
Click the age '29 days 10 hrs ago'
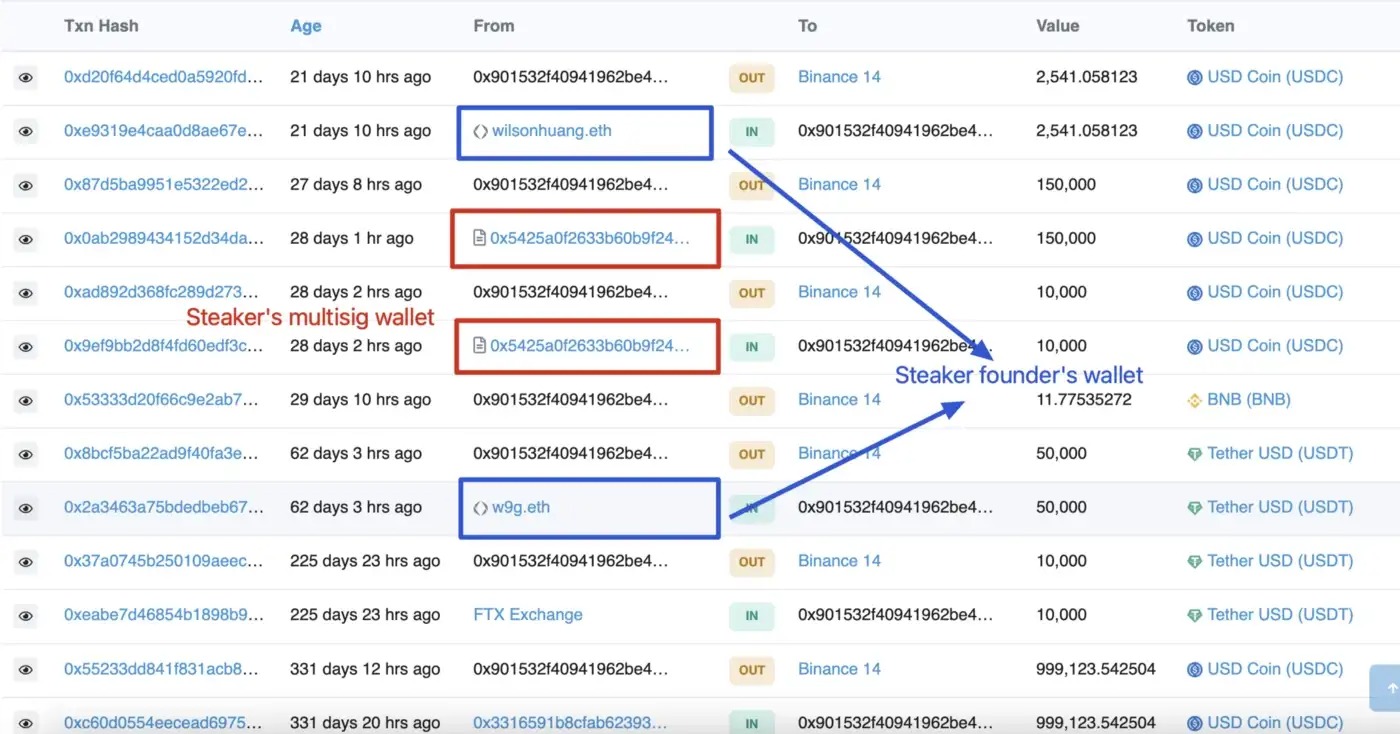point(361,400)
